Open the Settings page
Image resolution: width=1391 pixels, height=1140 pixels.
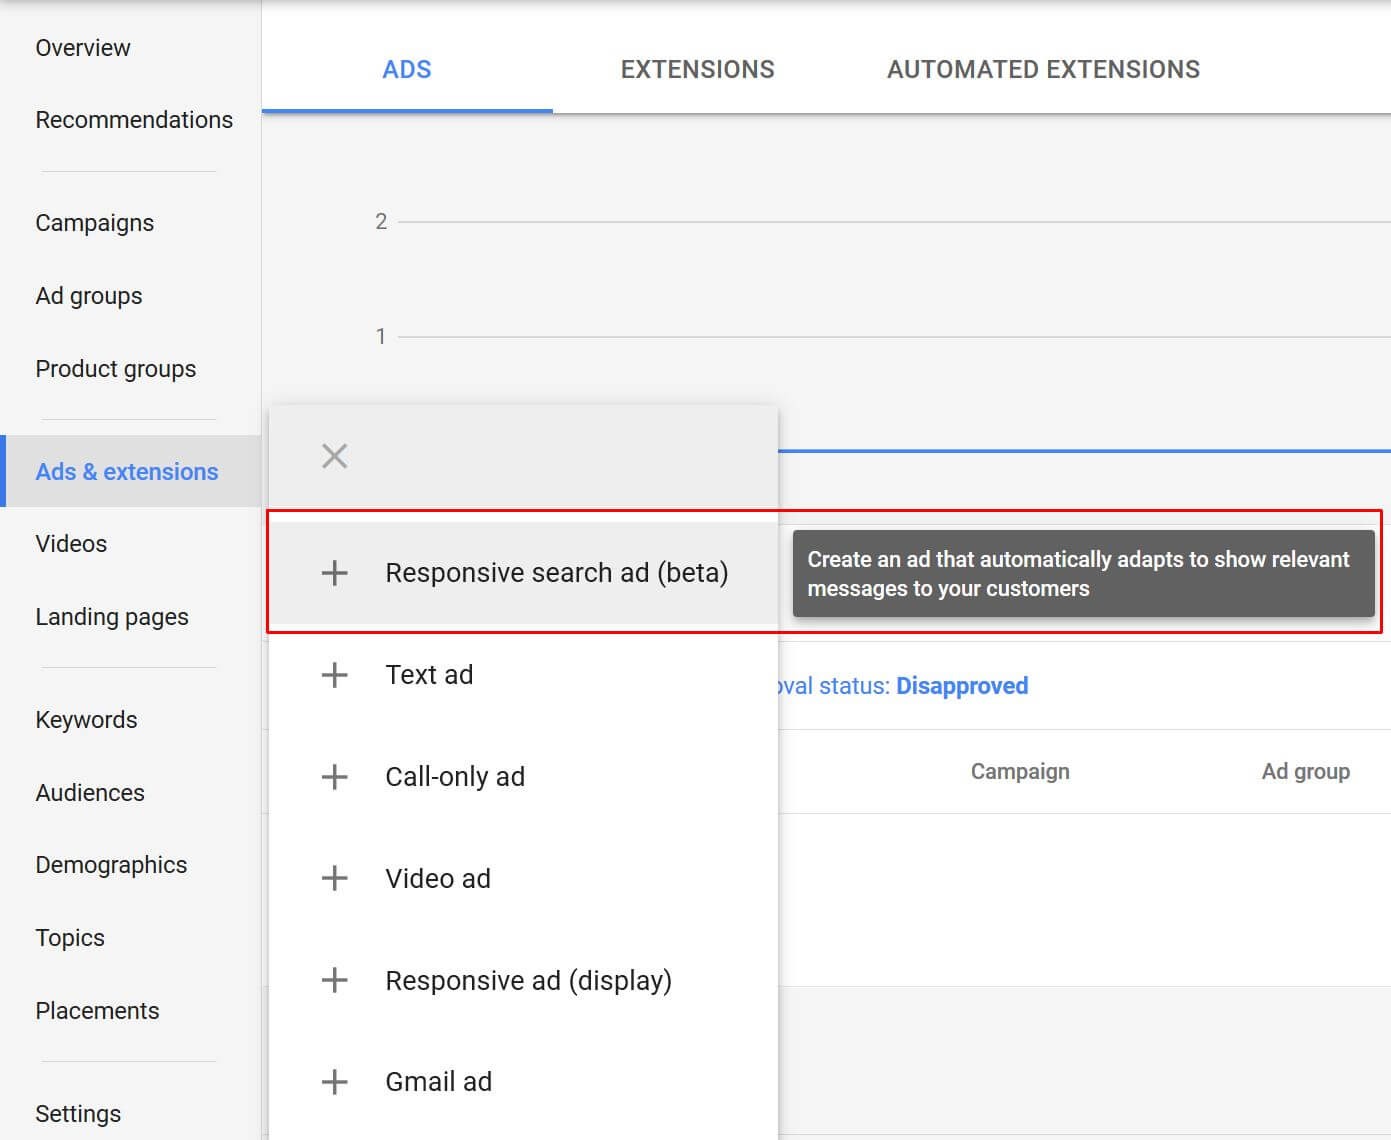tap(78, 1113)
